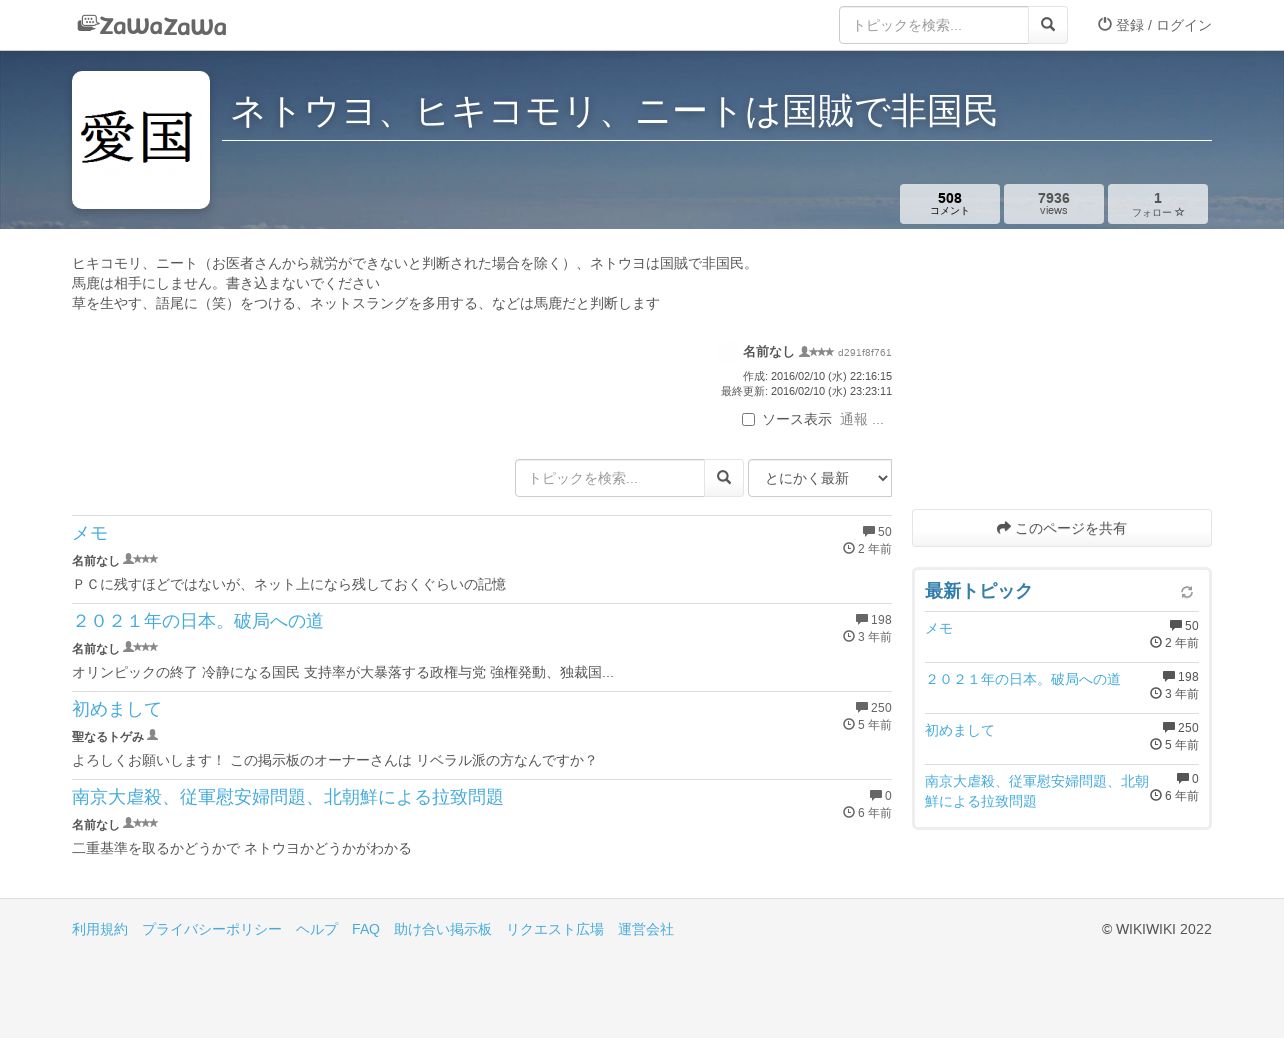Click the header search magnifier button

(x=1047, y=25)
